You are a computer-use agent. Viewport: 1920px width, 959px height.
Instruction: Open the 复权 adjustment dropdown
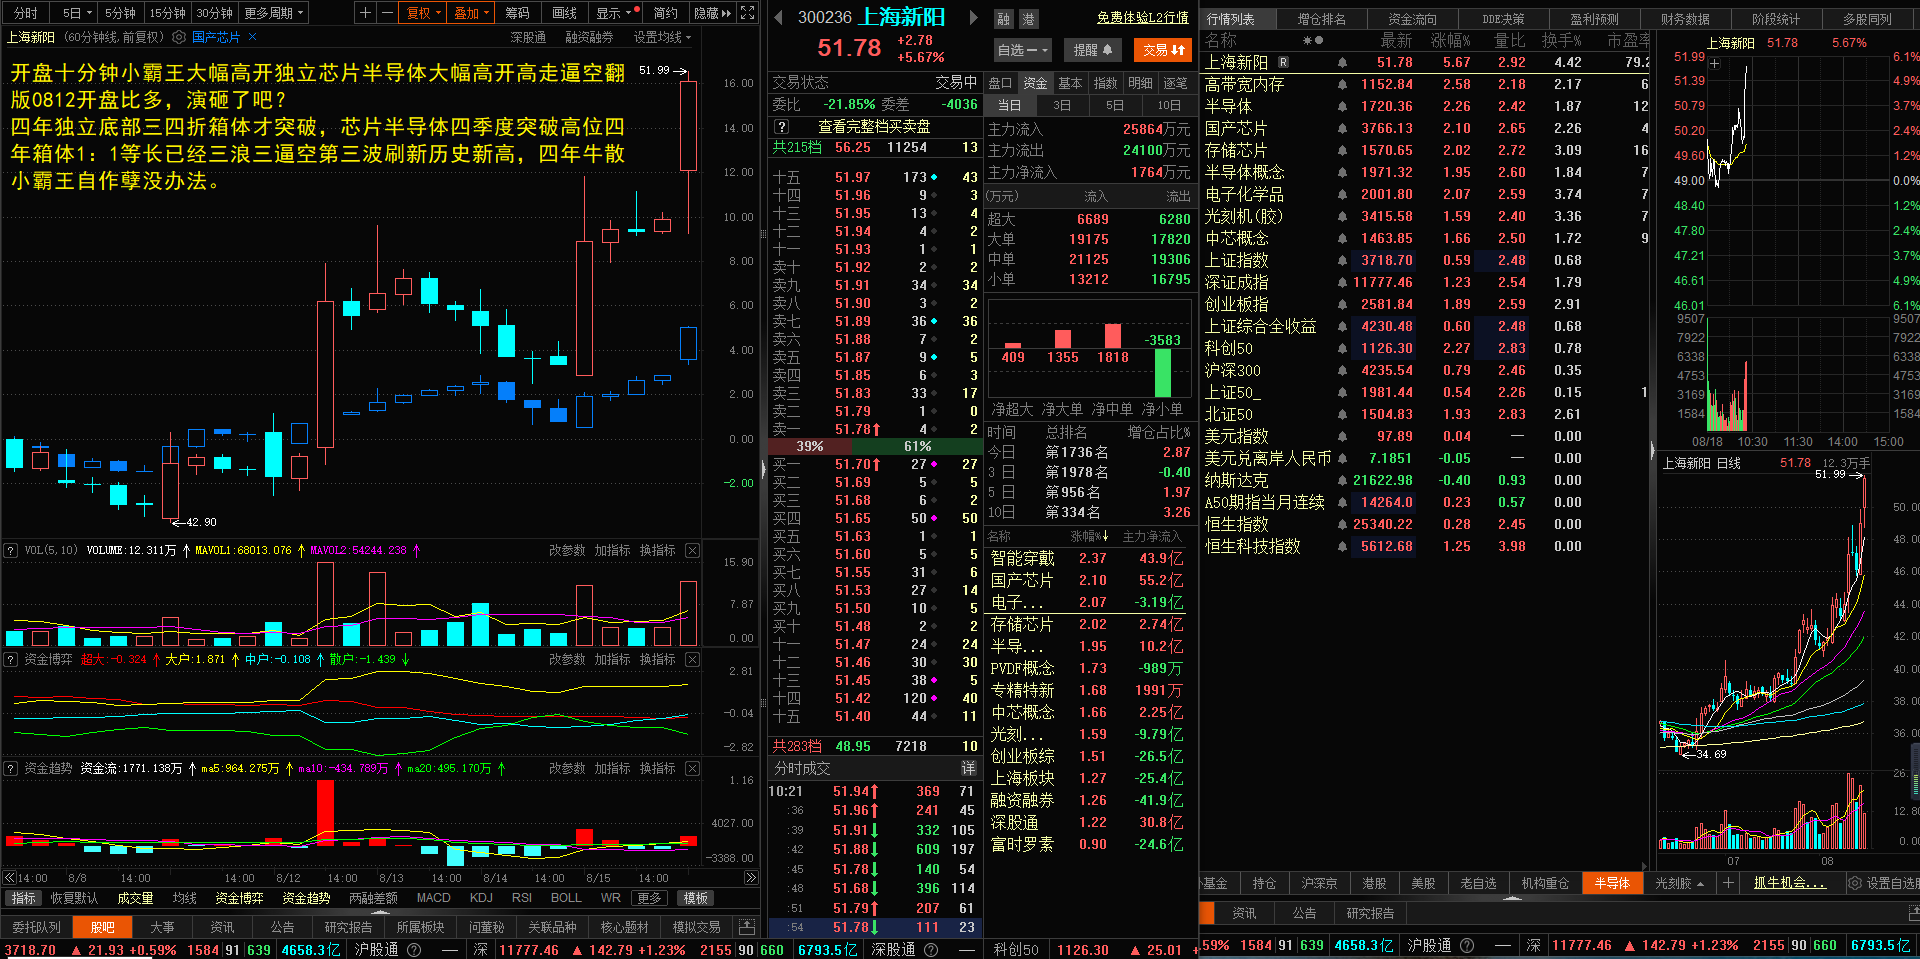click(x=423, y=13)
